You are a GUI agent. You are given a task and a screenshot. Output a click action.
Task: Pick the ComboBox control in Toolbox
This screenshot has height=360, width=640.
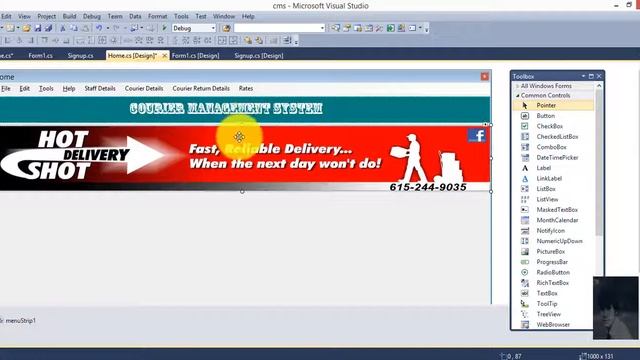pyautogui.click(x=553, y=147)
